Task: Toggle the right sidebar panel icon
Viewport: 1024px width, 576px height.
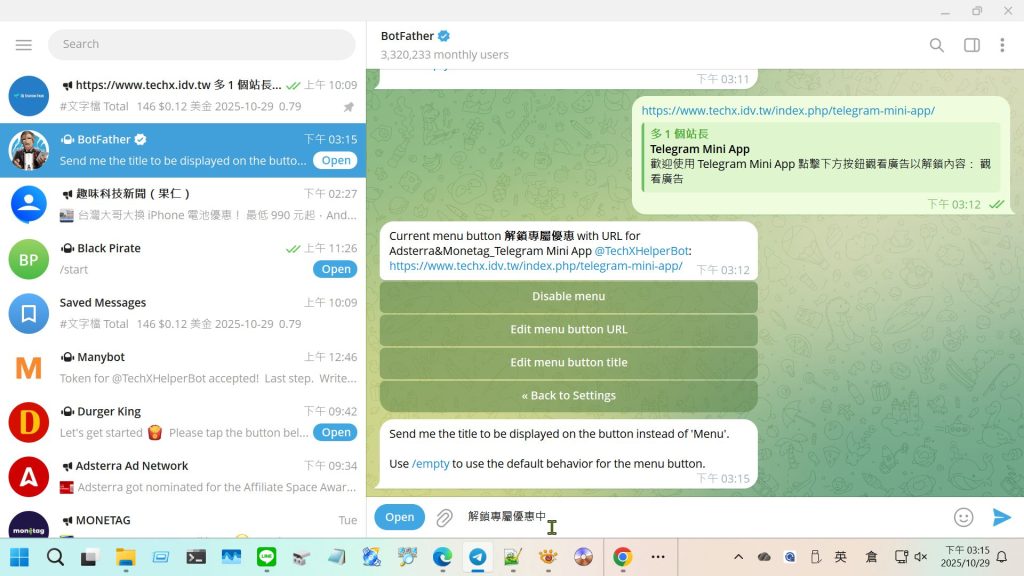Action: point(971,45)
